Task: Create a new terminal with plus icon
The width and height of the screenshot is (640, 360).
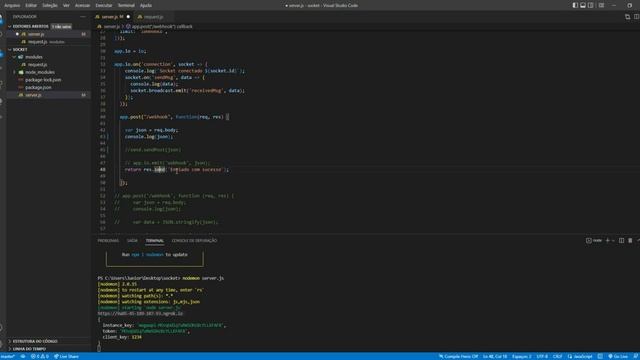Action: 607,241
